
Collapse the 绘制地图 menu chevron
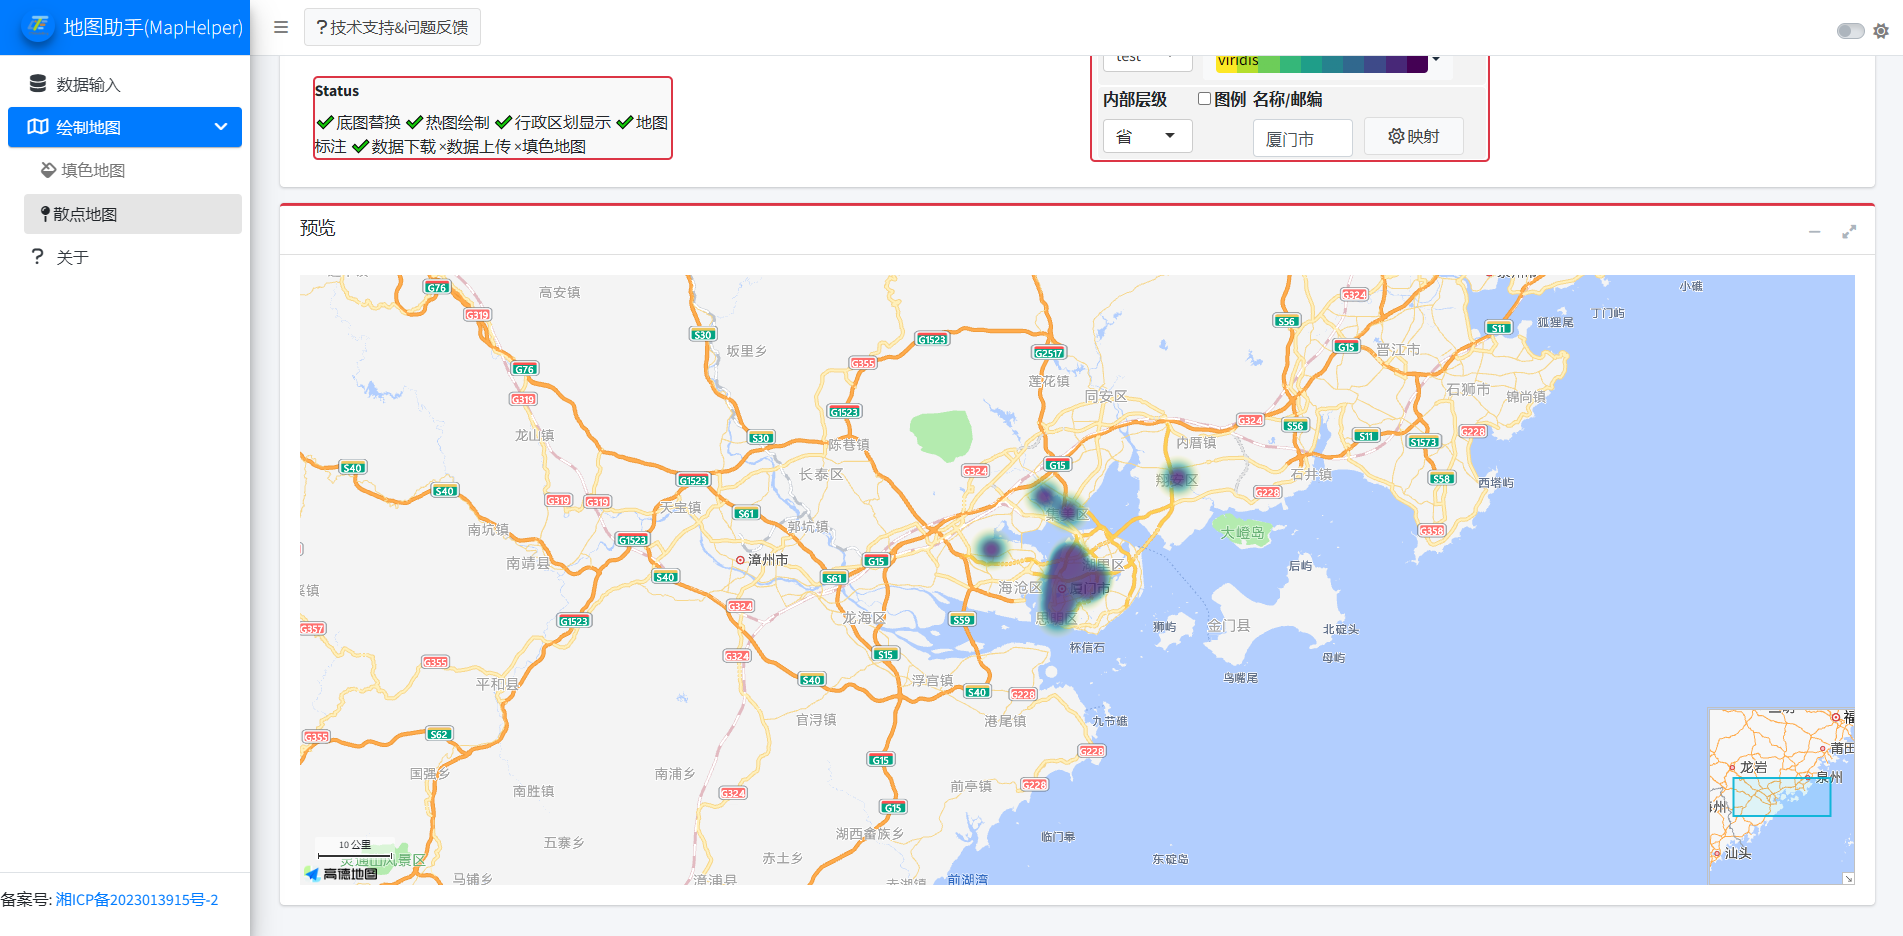coord(221,127)
